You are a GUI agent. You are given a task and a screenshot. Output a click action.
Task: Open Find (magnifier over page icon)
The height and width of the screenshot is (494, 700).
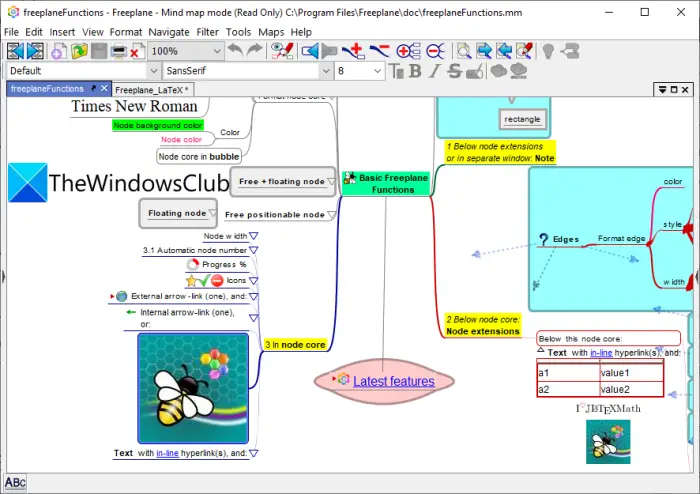(464, 51)
